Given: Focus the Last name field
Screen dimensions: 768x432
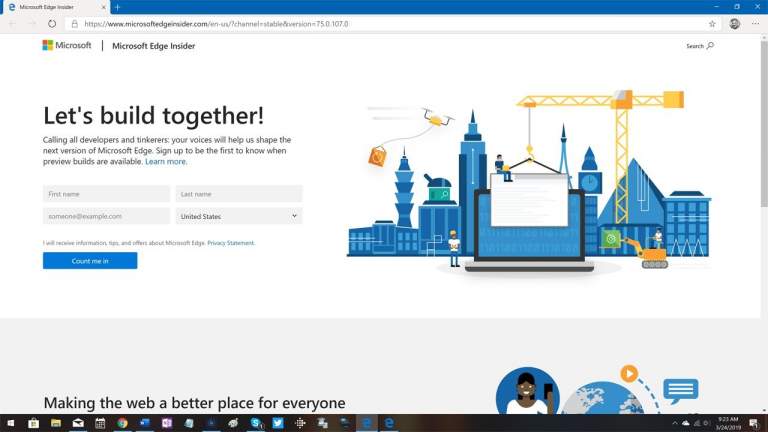Looking at the screenshot, I should (x=239, y=194).
